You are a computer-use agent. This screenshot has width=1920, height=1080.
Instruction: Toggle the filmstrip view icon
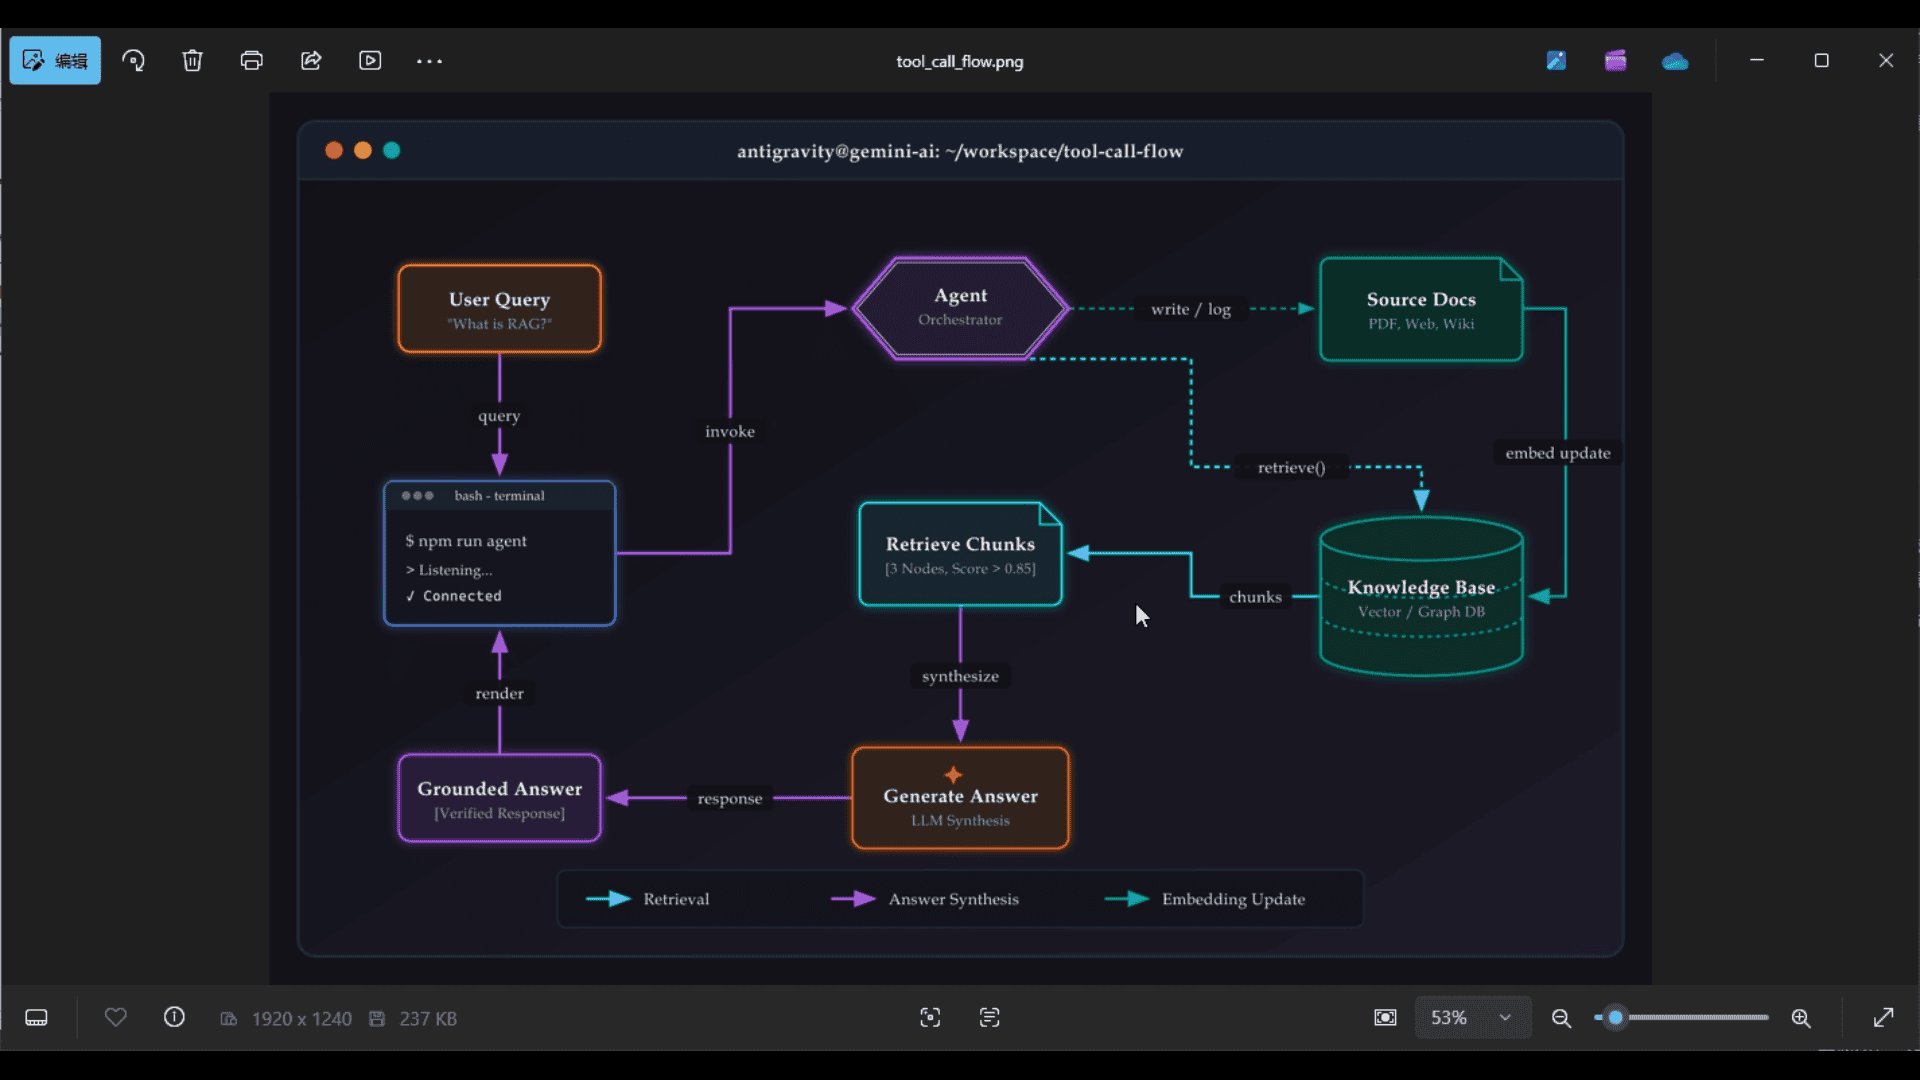click(x=37, y=1018)
